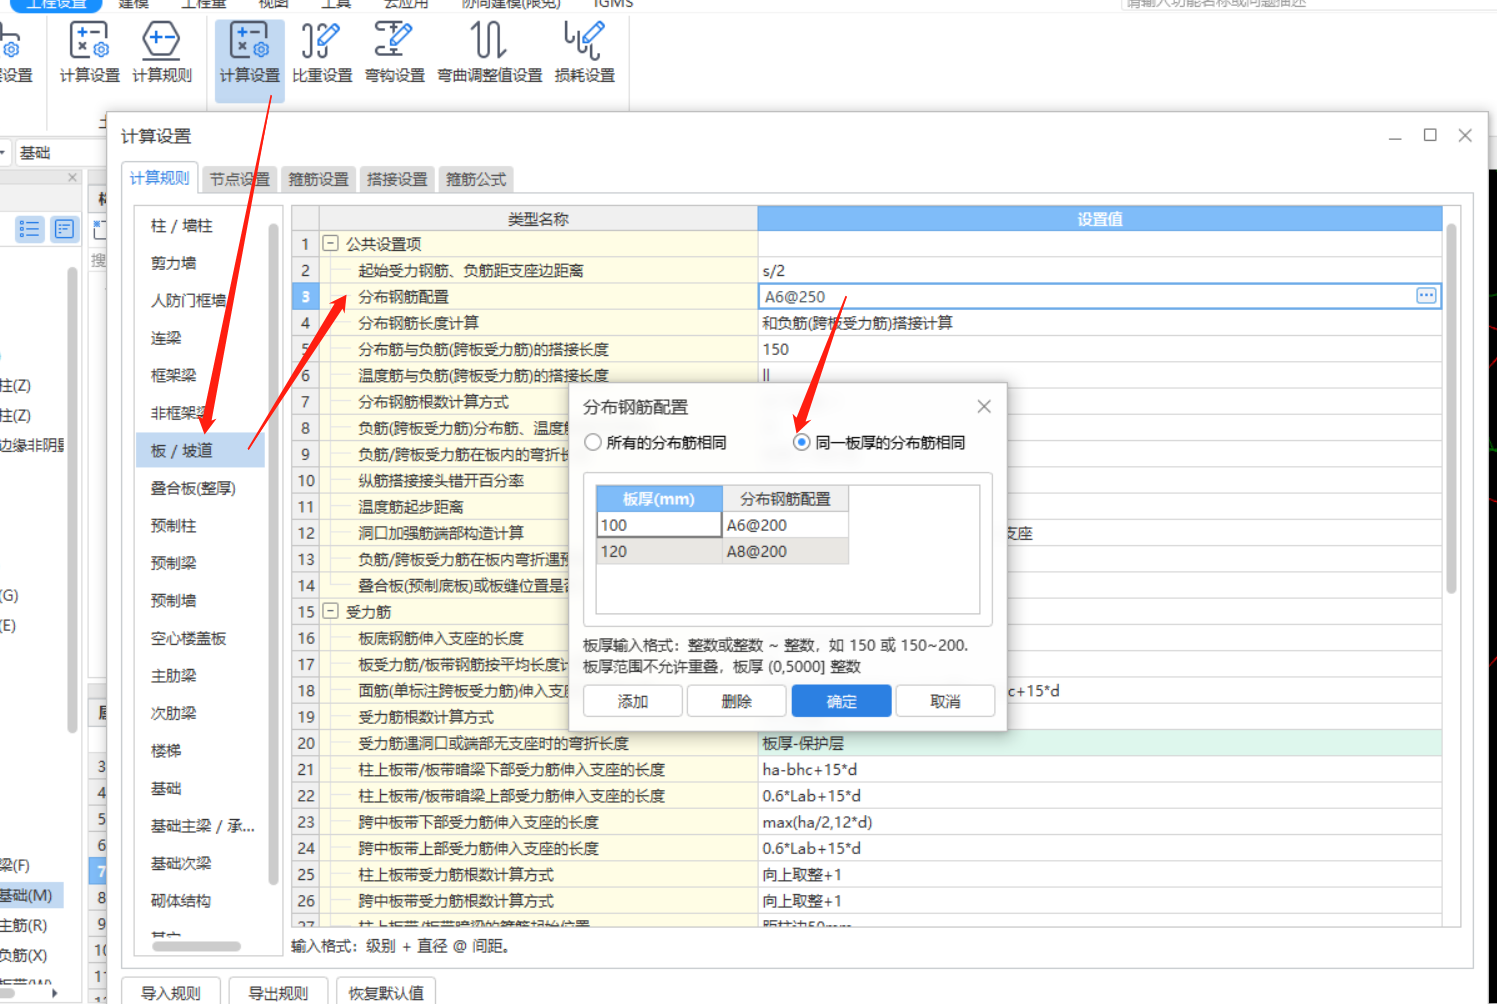Click 添加 button in dialog
Viewport: 1497px width, 1004px height.
coord(633,701)
